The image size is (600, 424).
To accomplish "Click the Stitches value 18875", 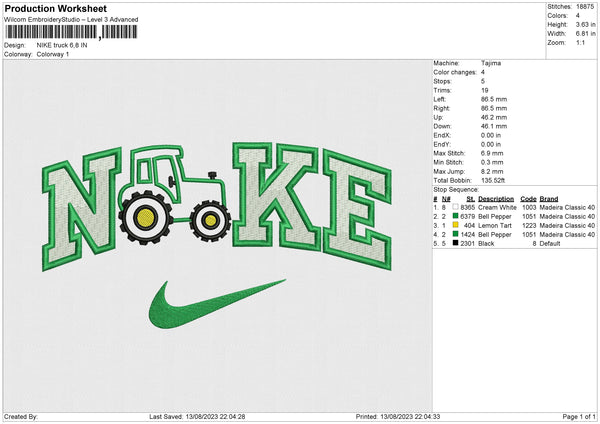I will 585,7.
